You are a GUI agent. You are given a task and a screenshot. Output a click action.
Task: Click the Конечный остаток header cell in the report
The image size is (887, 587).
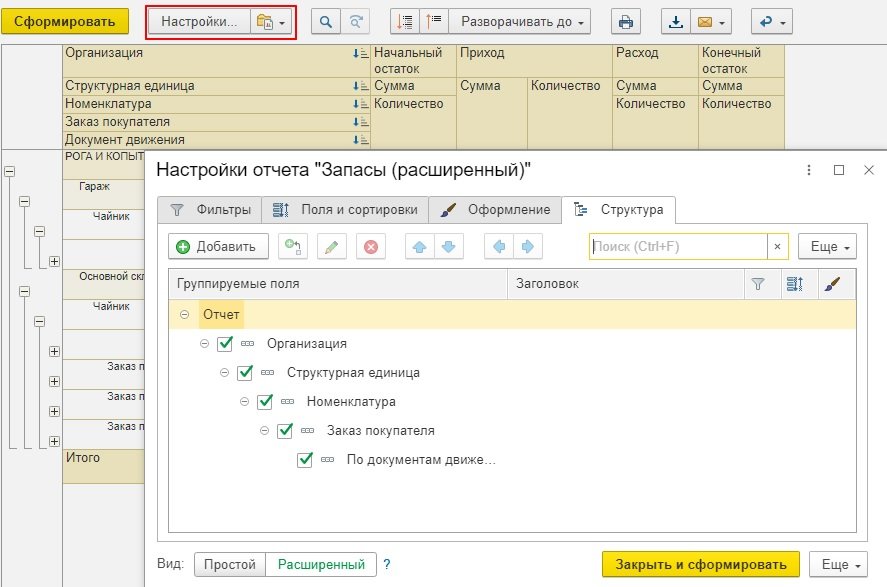click(742, 61)
